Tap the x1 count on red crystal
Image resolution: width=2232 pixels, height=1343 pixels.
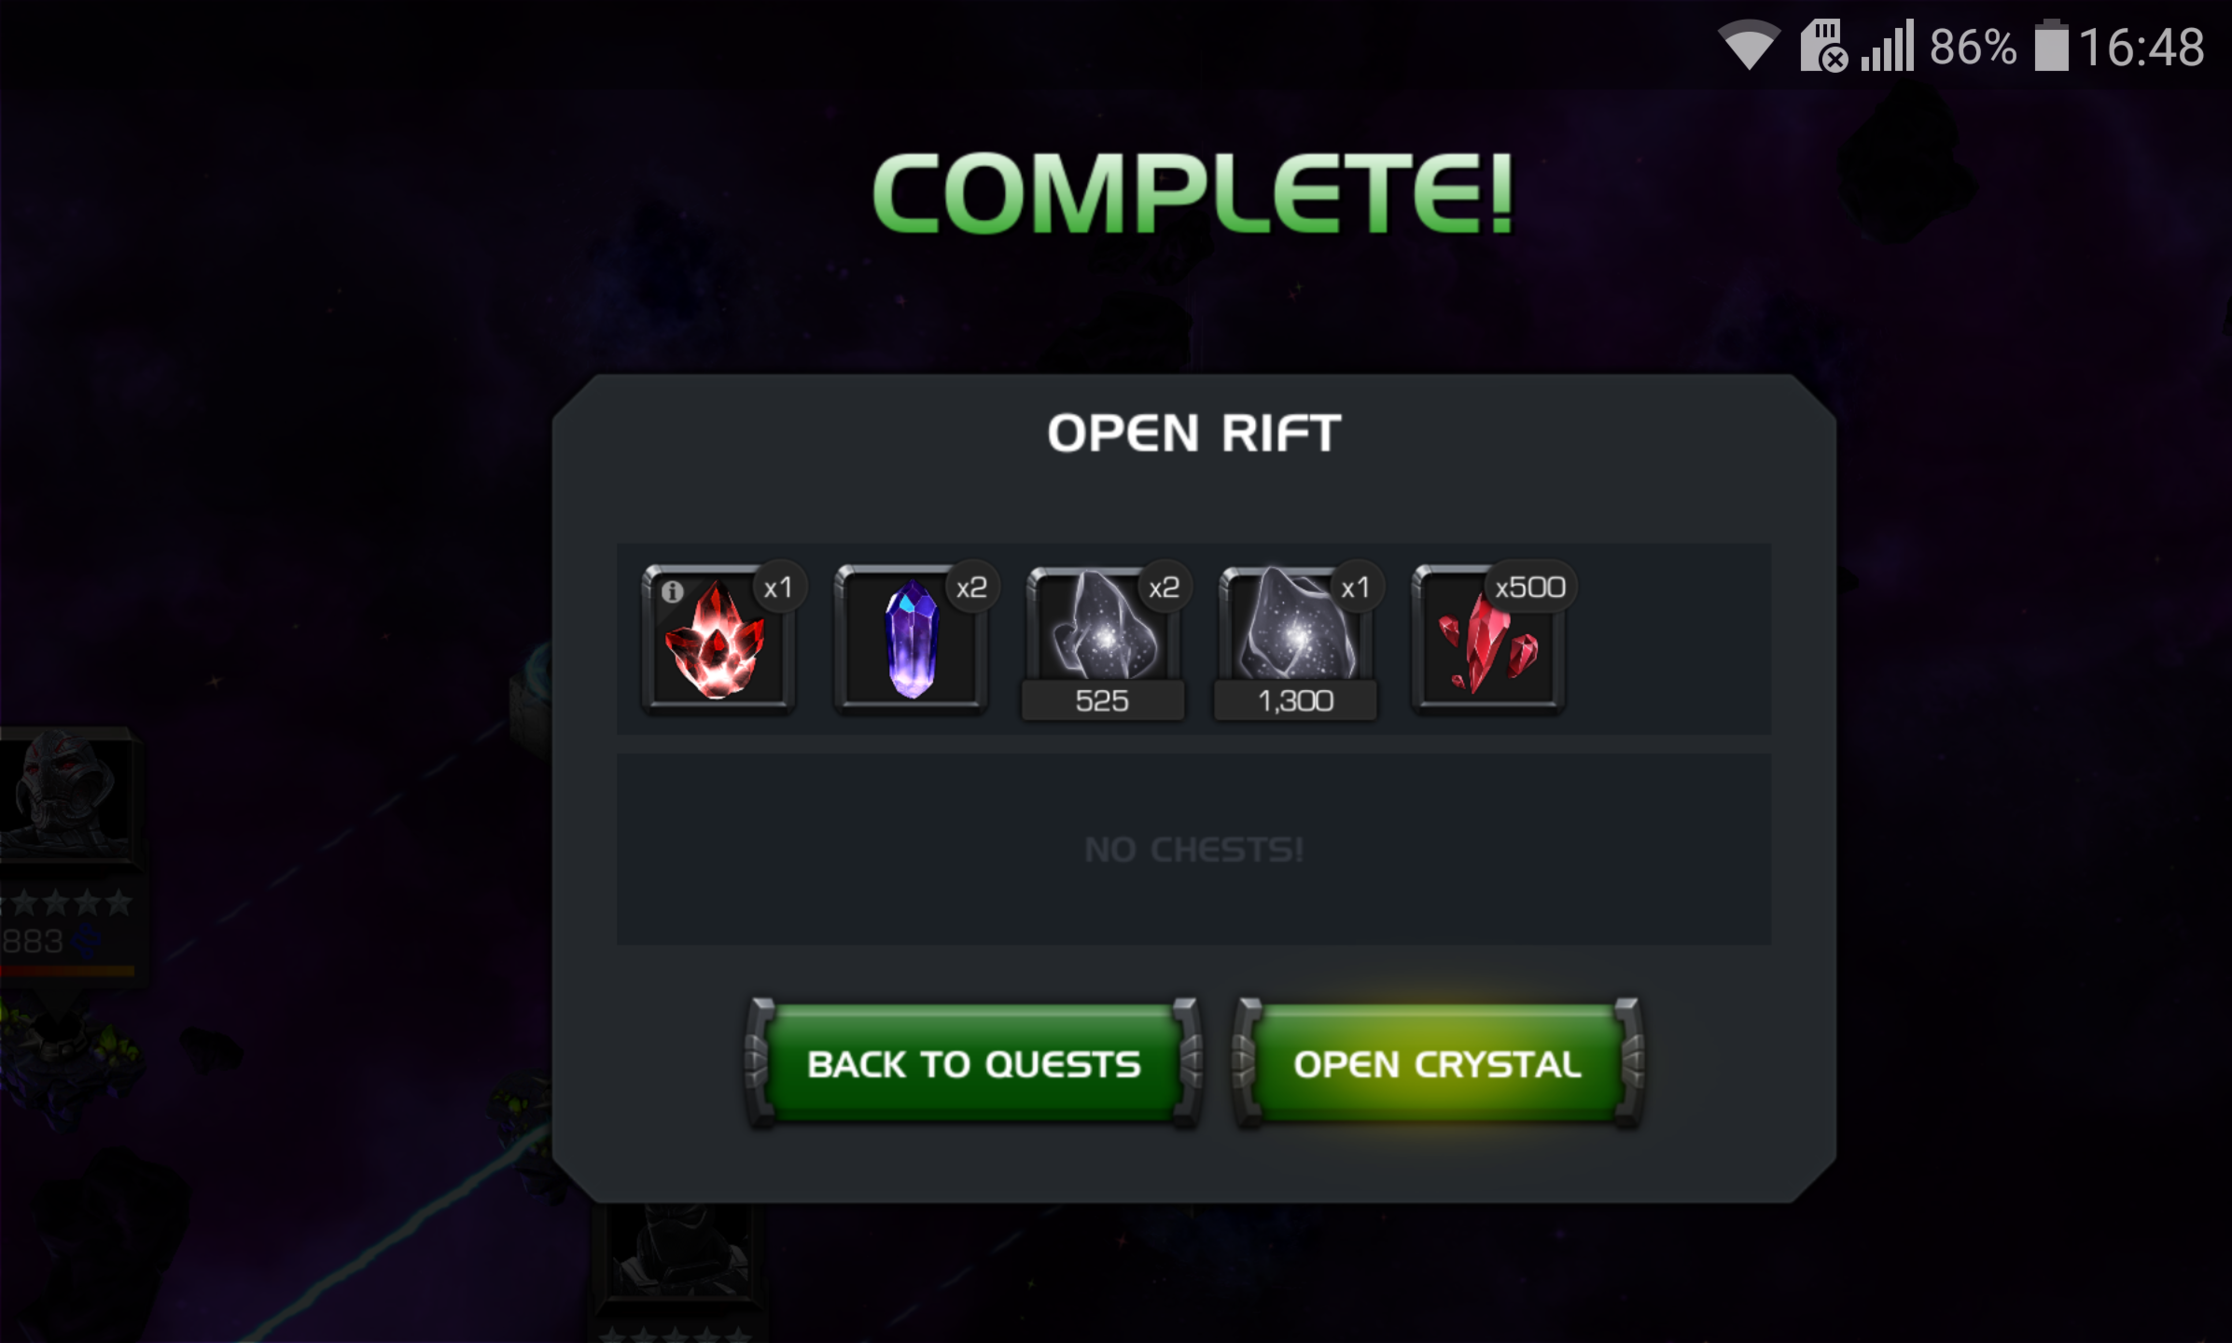coord(778,587)
